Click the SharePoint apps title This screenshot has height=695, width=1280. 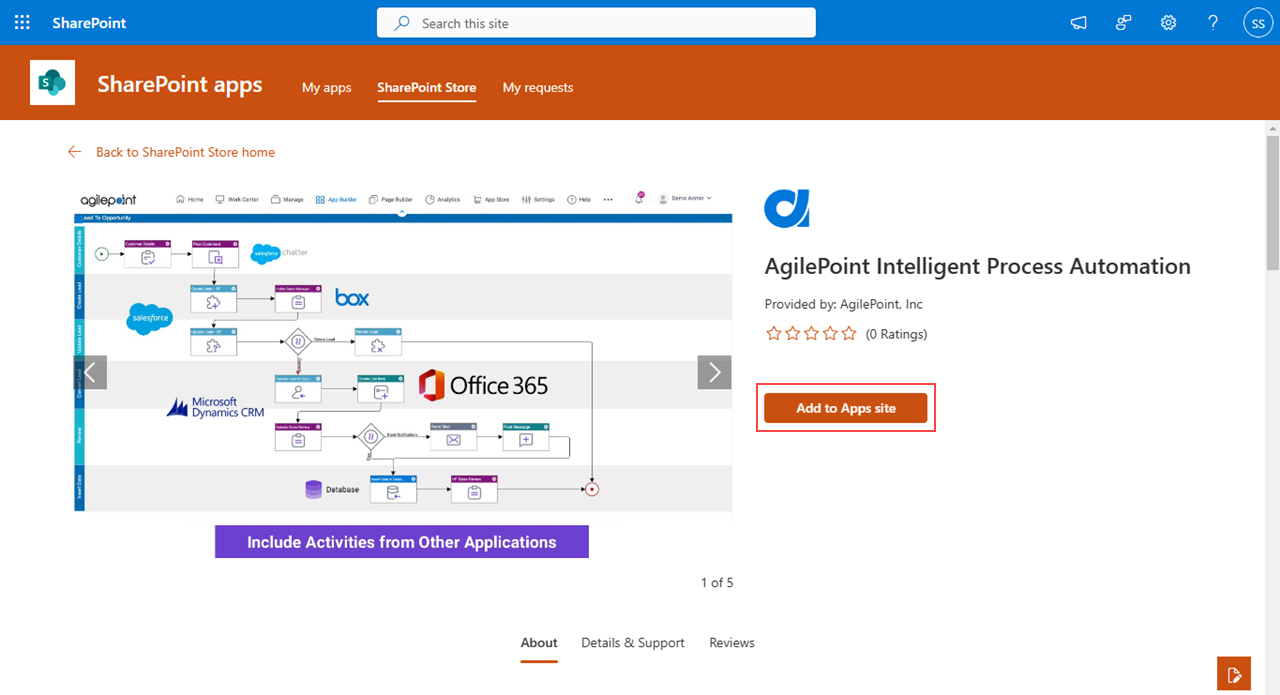point(180,84)
